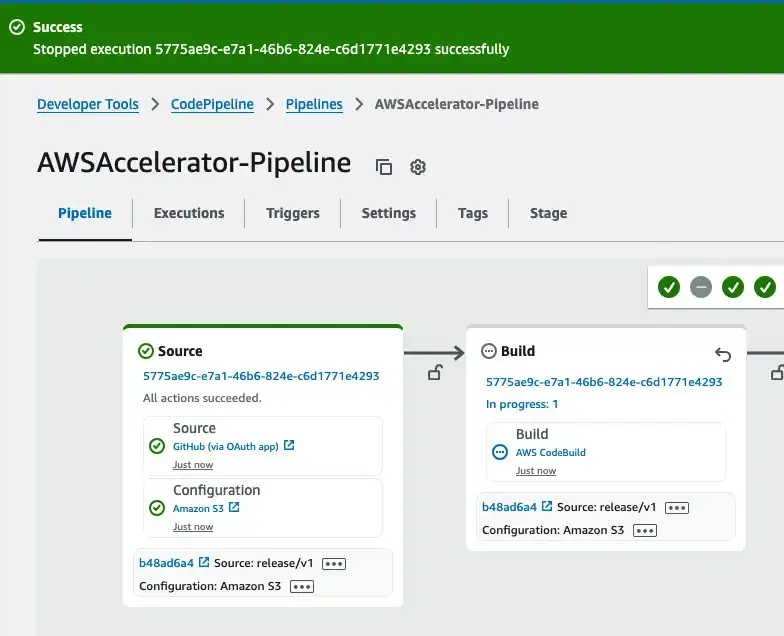Open AWS CodeBuild provider link
The image size is (784, 636).
(x=550, y=452)
